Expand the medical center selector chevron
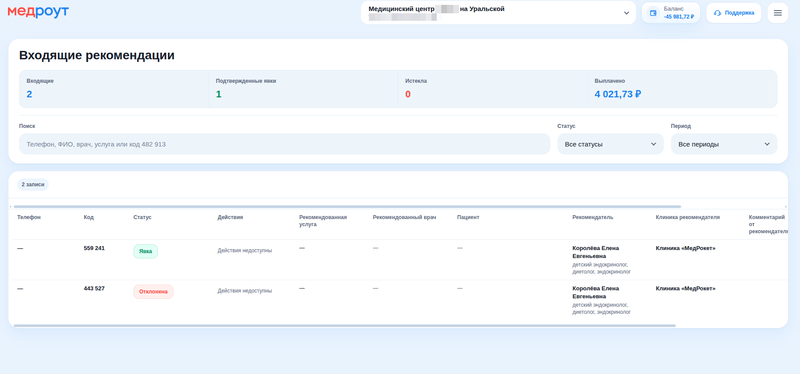This screenshot has height=374, width=800. tap(627, 13)
